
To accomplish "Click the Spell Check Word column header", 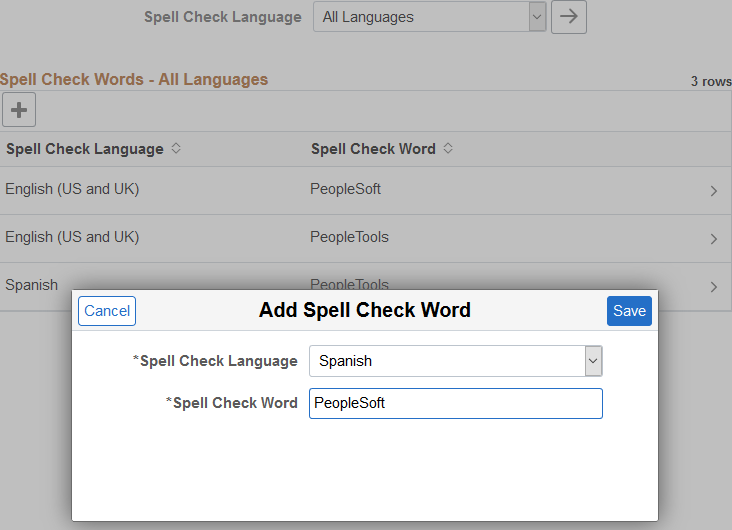I will 373,149.
